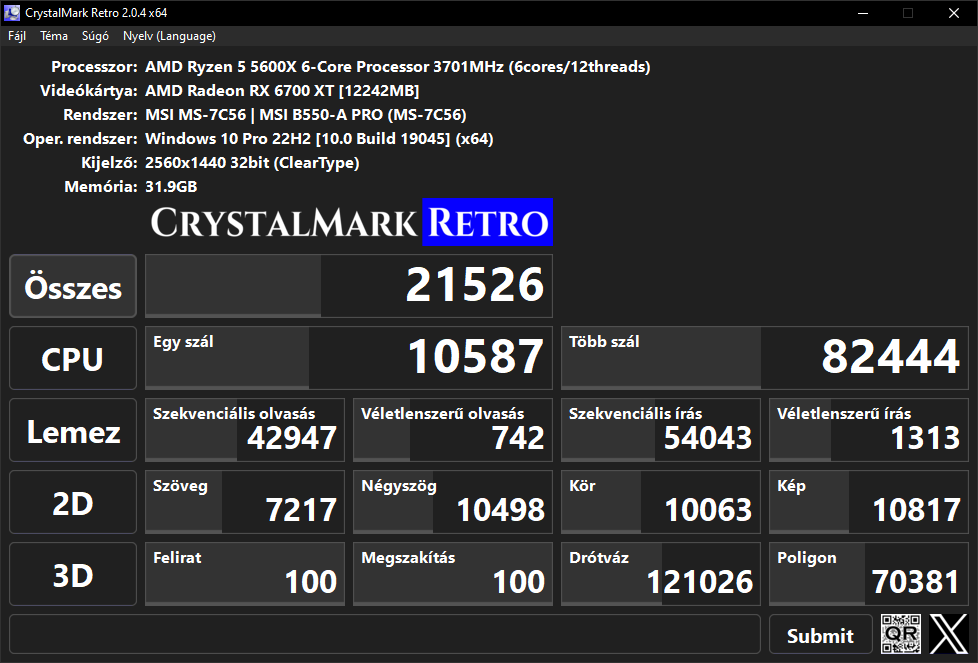Open the Nyelv (Language) menu
Screen dimensions: 978x663
tap(169, 36)
